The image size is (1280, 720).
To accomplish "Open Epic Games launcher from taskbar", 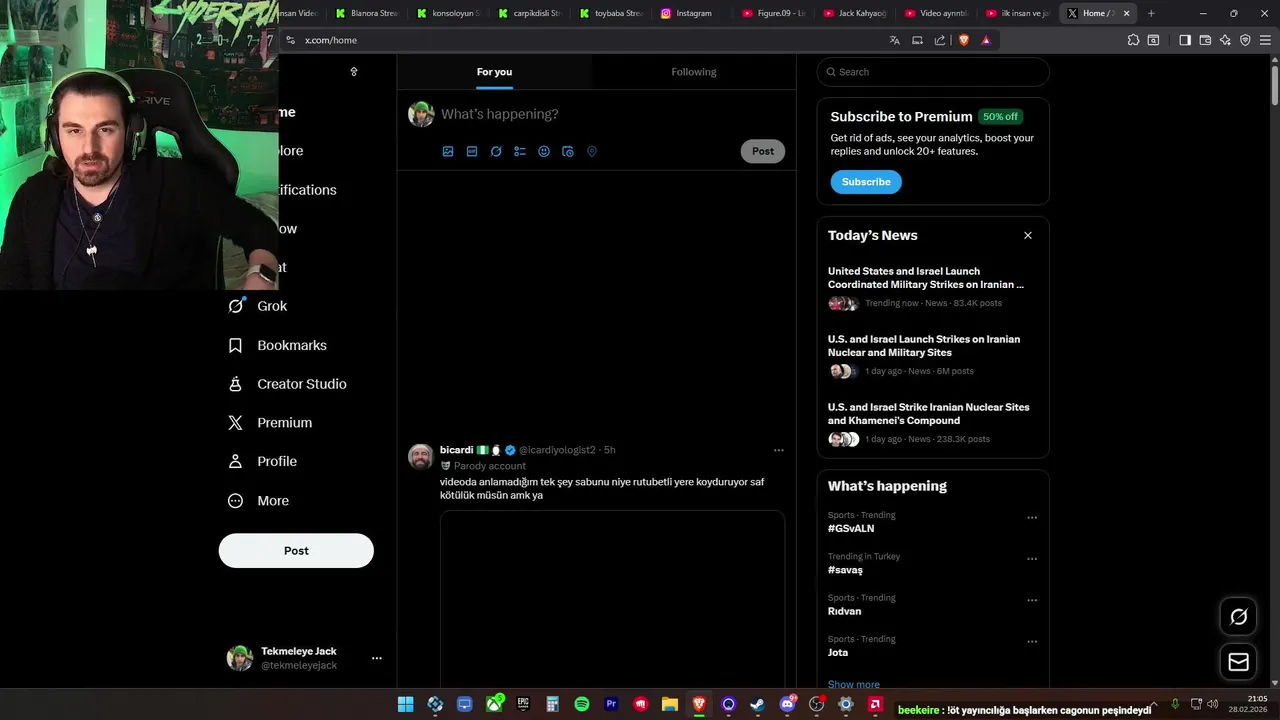I will (523, 704).
